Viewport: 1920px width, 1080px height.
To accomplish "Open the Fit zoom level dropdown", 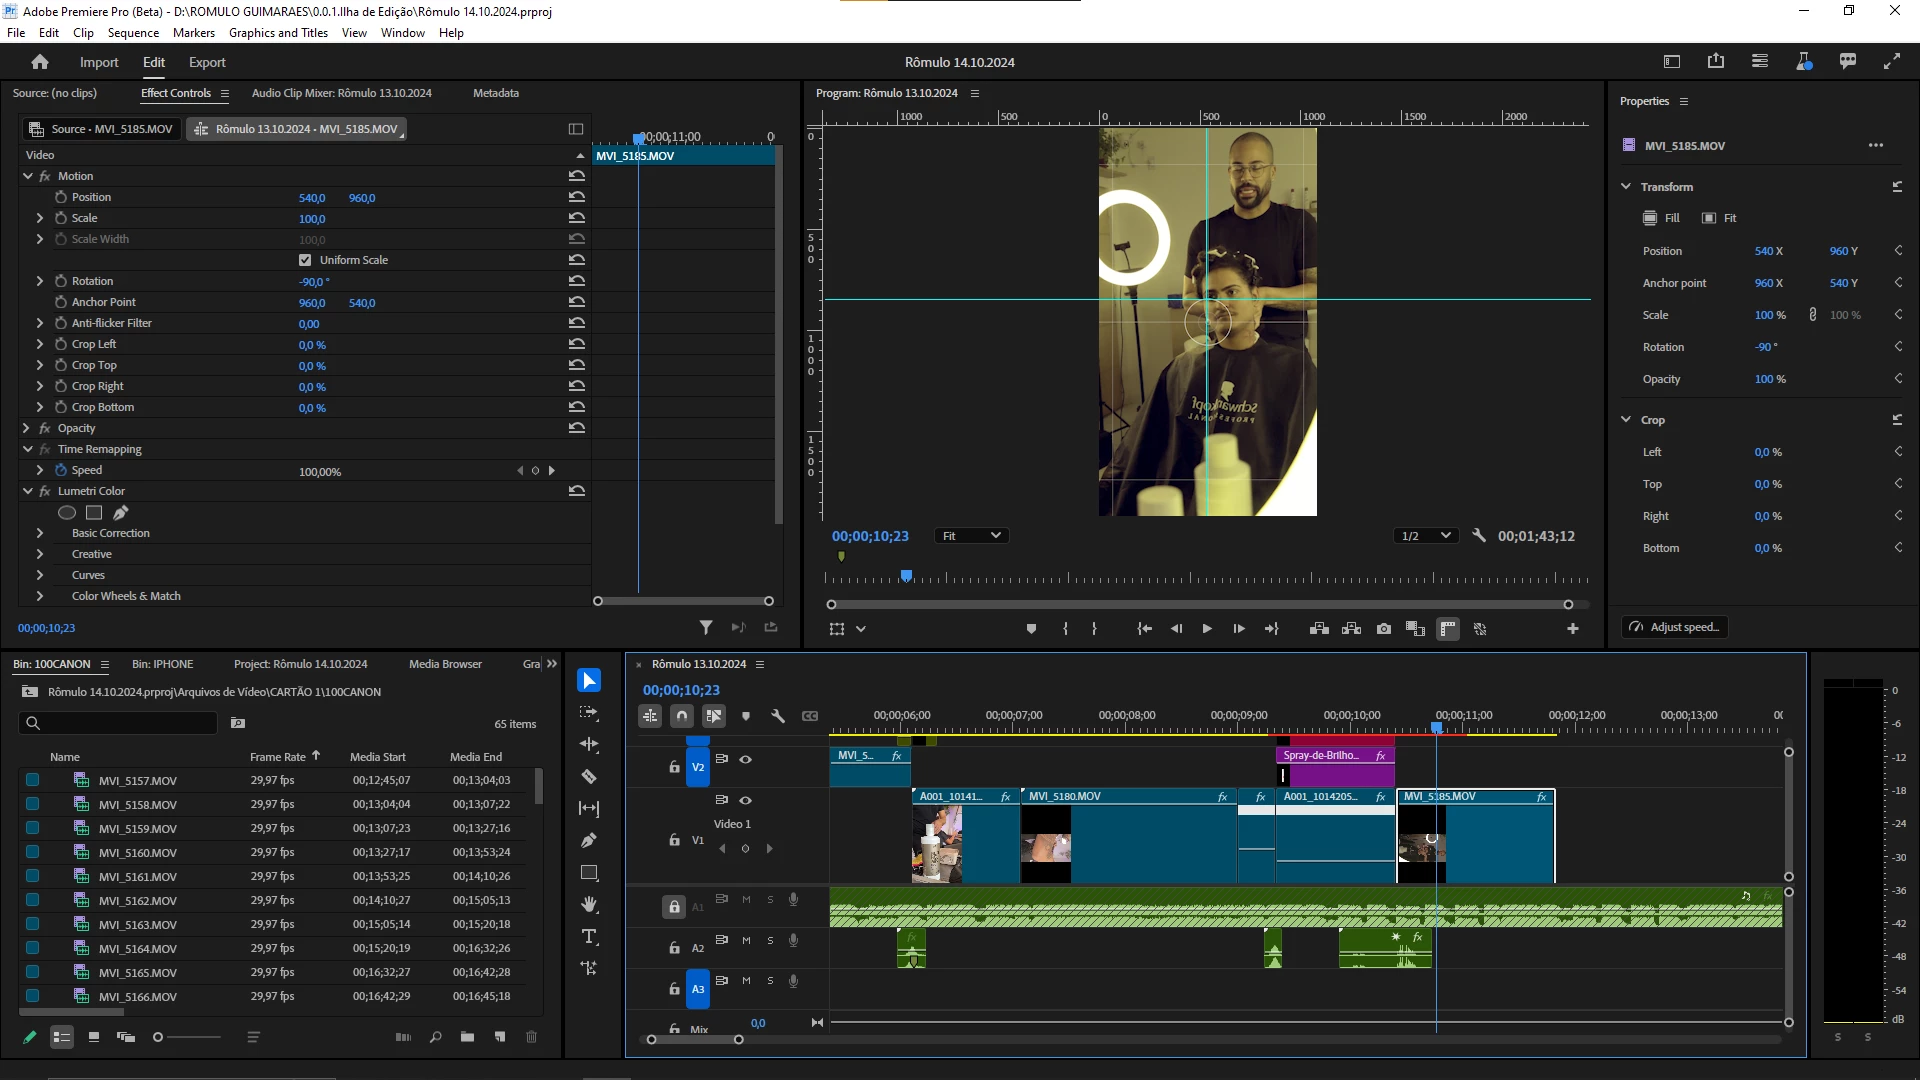I will point(970,536).
